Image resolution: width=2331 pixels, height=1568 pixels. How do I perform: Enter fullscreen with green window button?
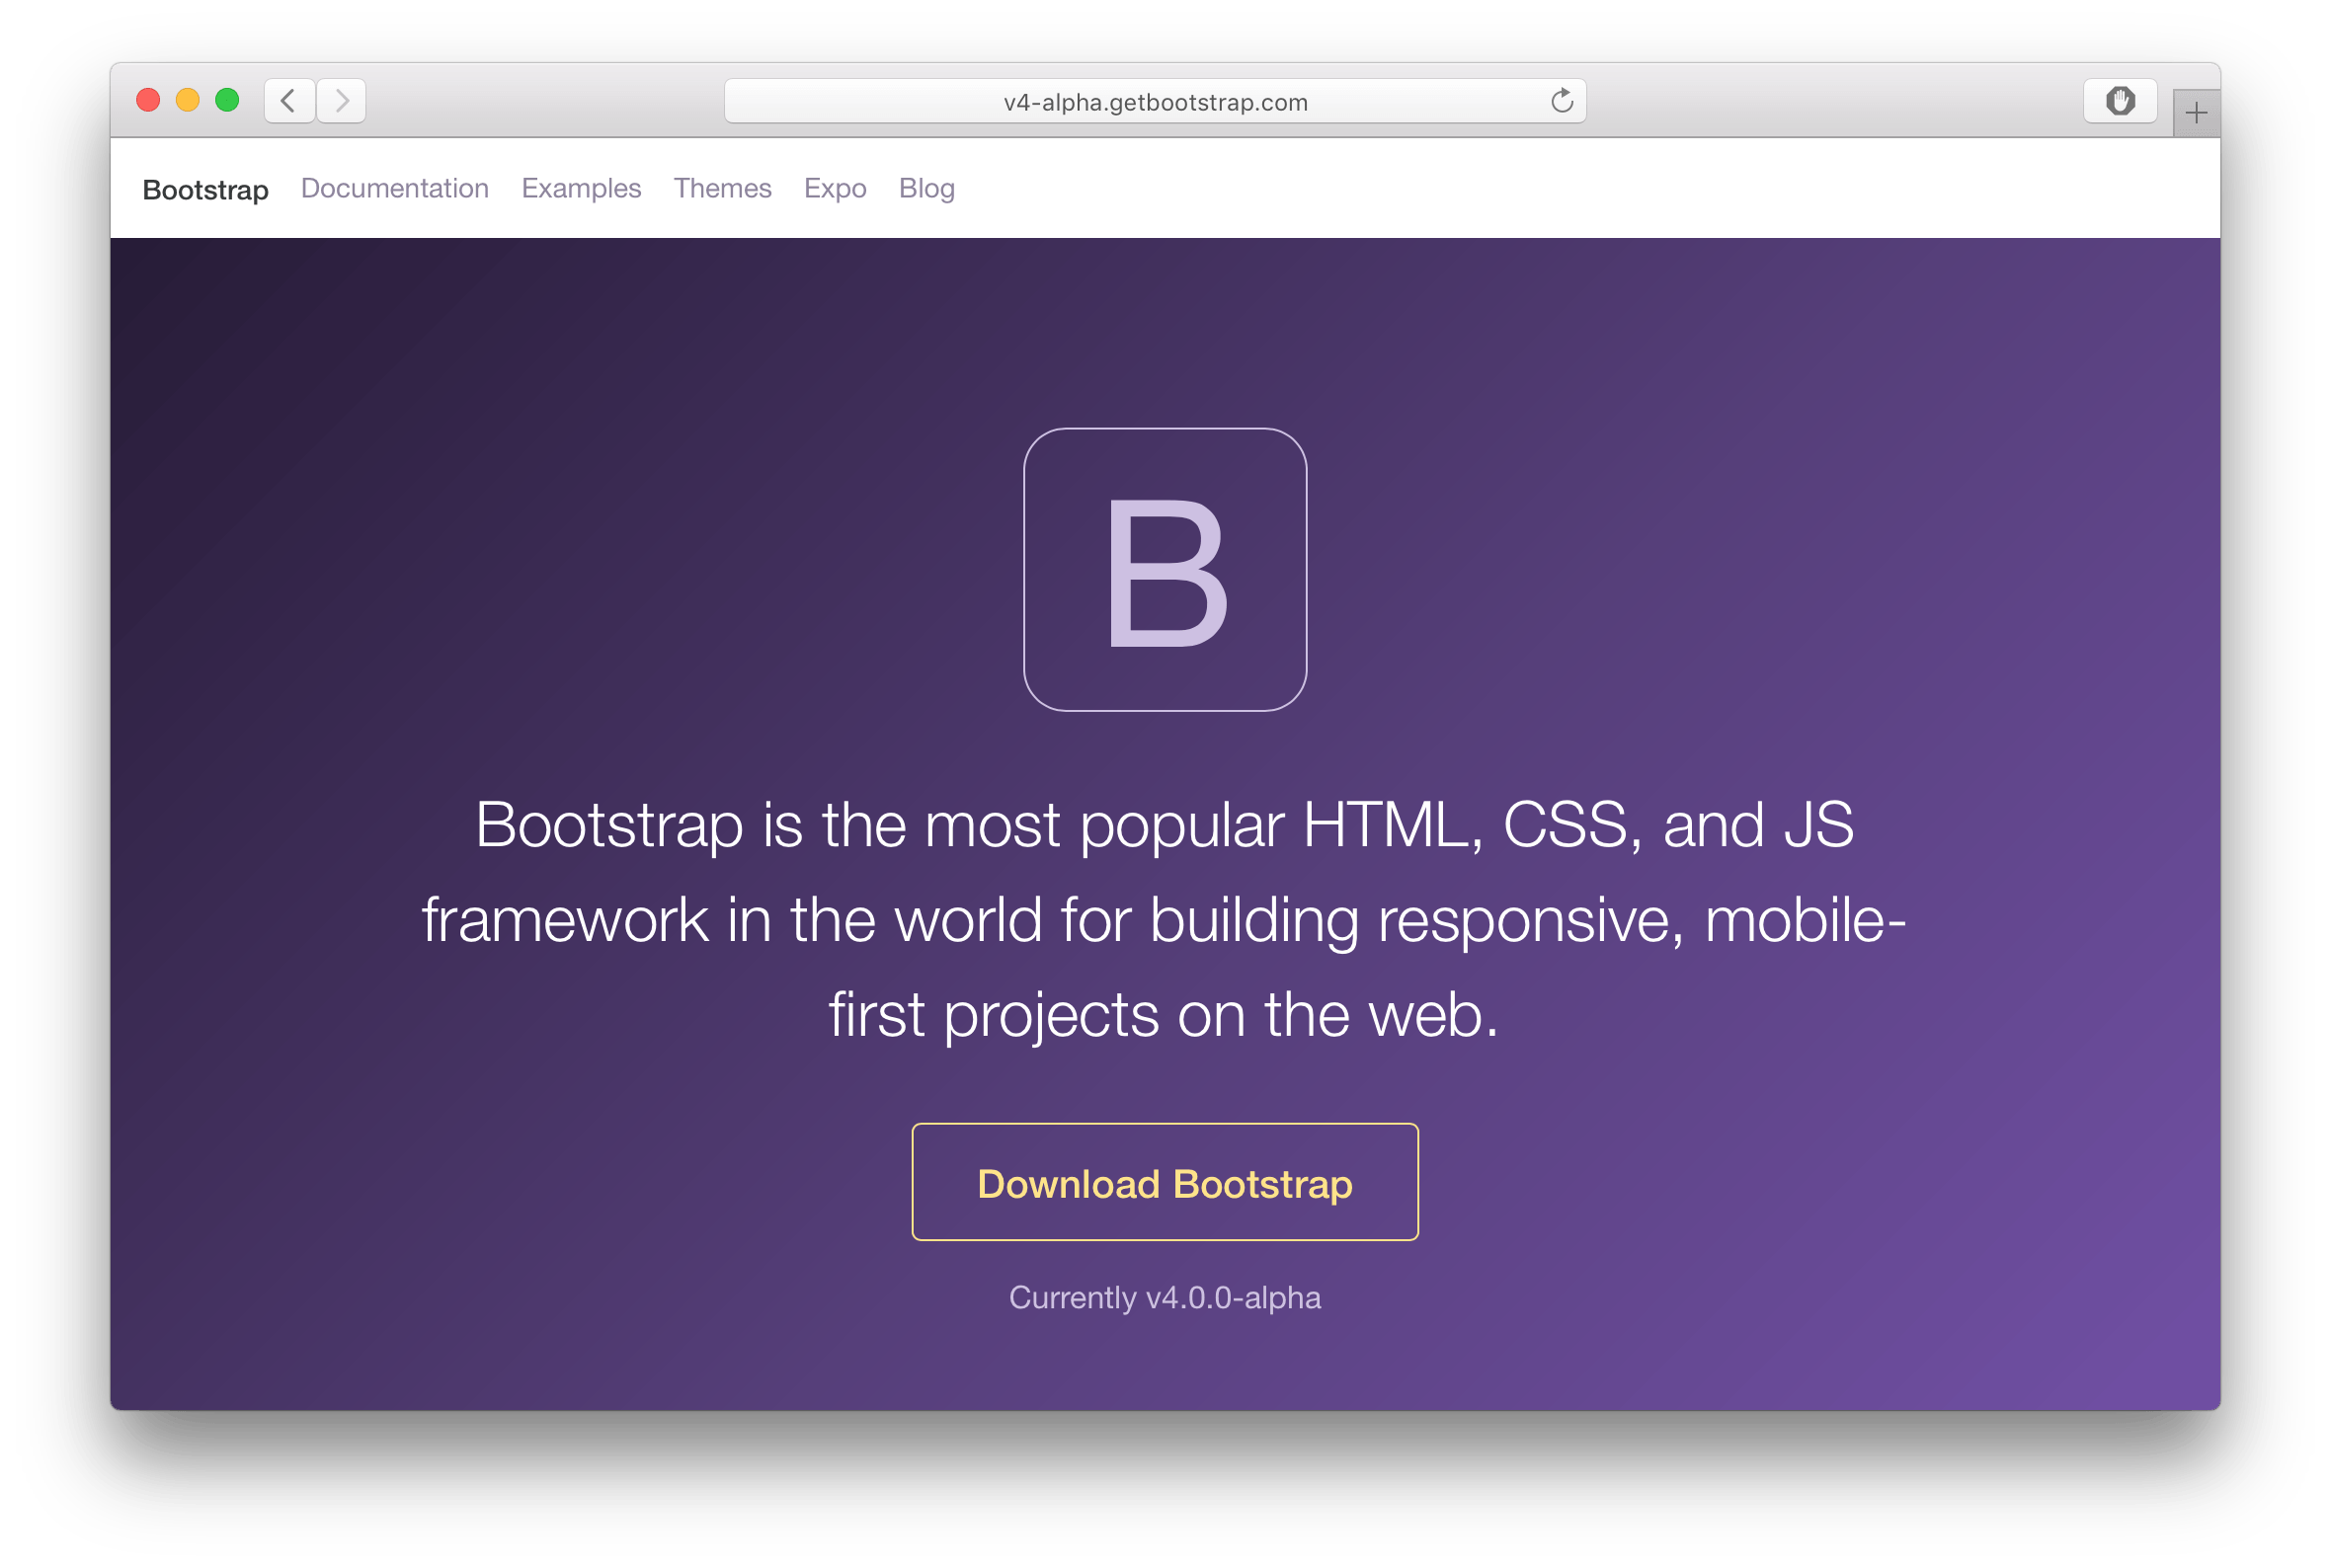227,100
